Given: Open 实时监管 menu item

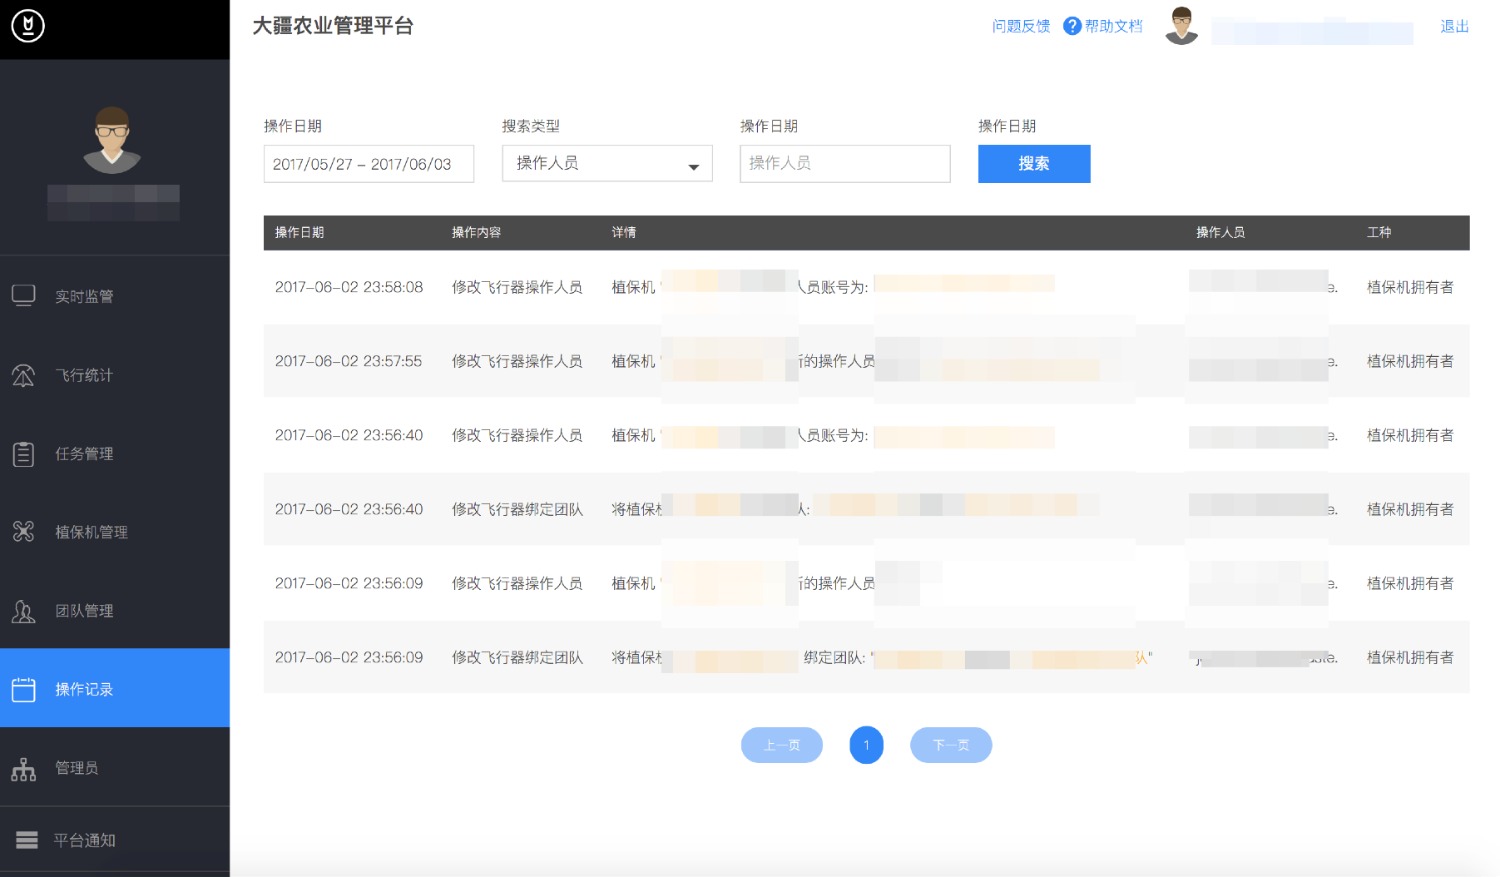Looking at the screenshot, I should pyautogui.click(x=115, y=296).
